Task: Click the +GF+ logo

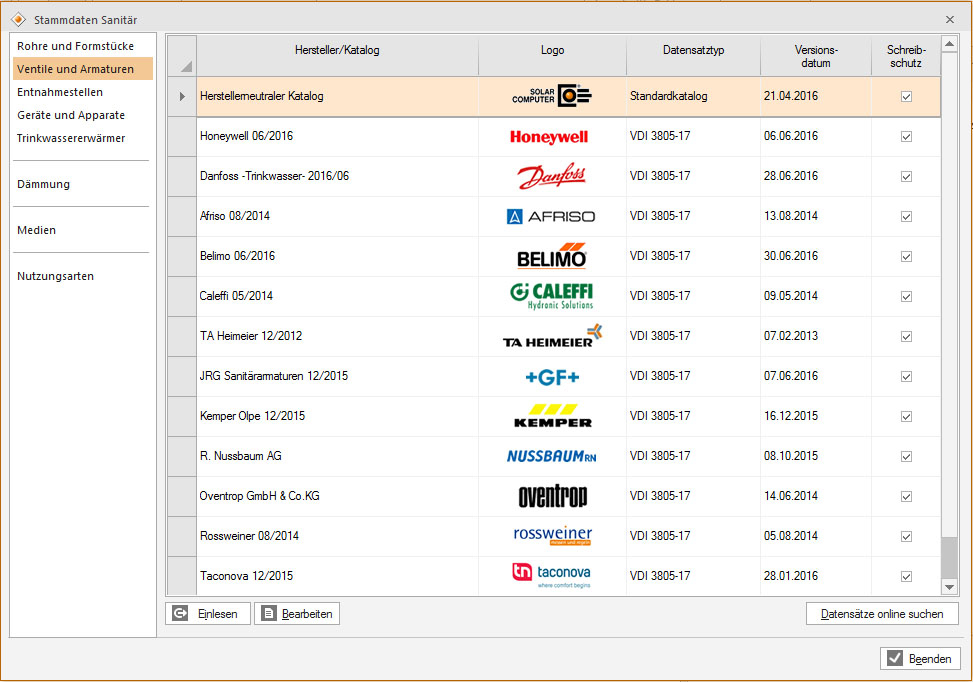Action: pyautogui.click(x=552, y=376)
